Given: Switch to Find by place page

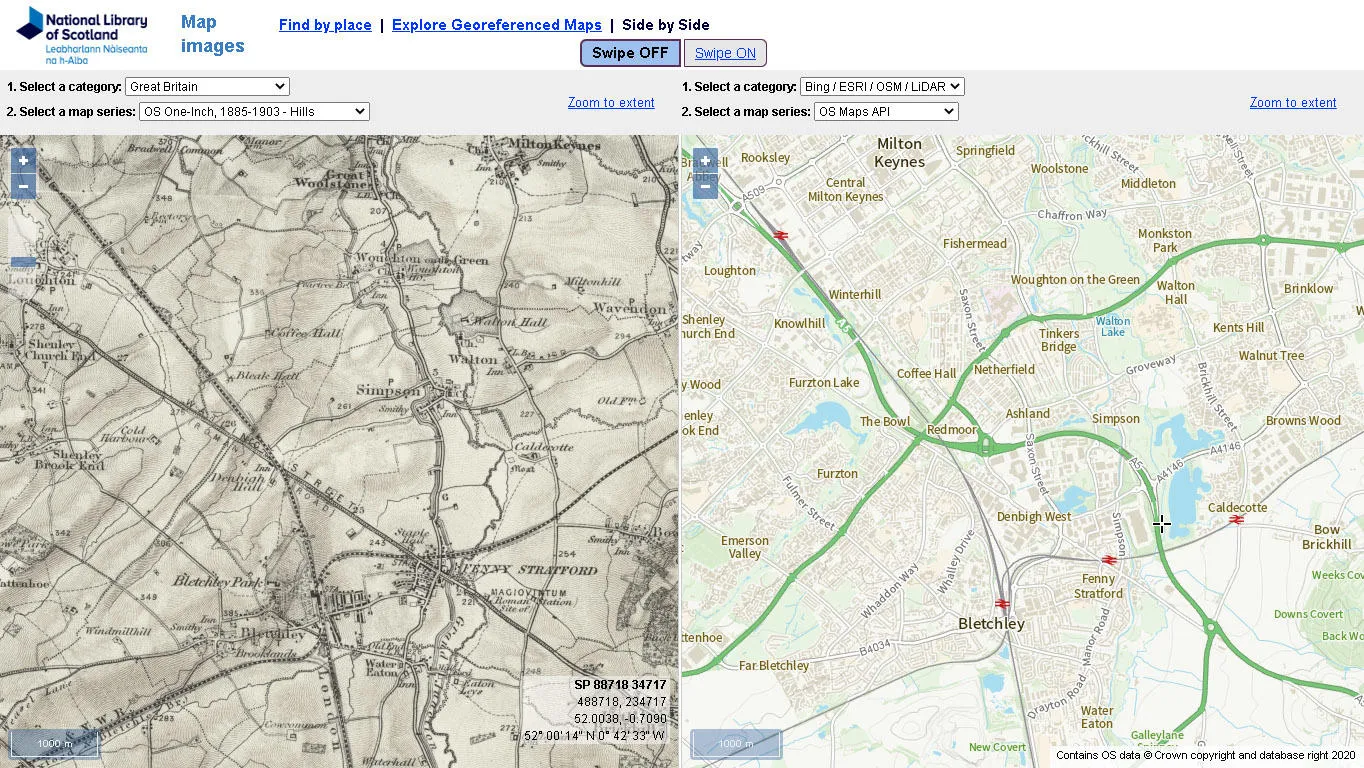Looking at the screenshot, I should point(325,25).
